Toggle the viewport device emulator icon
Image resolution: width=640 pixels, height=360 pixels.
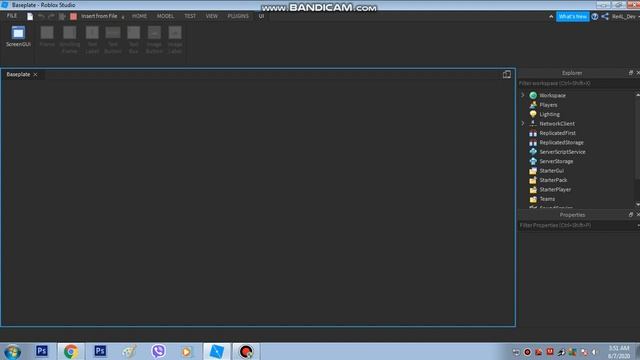click(507, 74)
